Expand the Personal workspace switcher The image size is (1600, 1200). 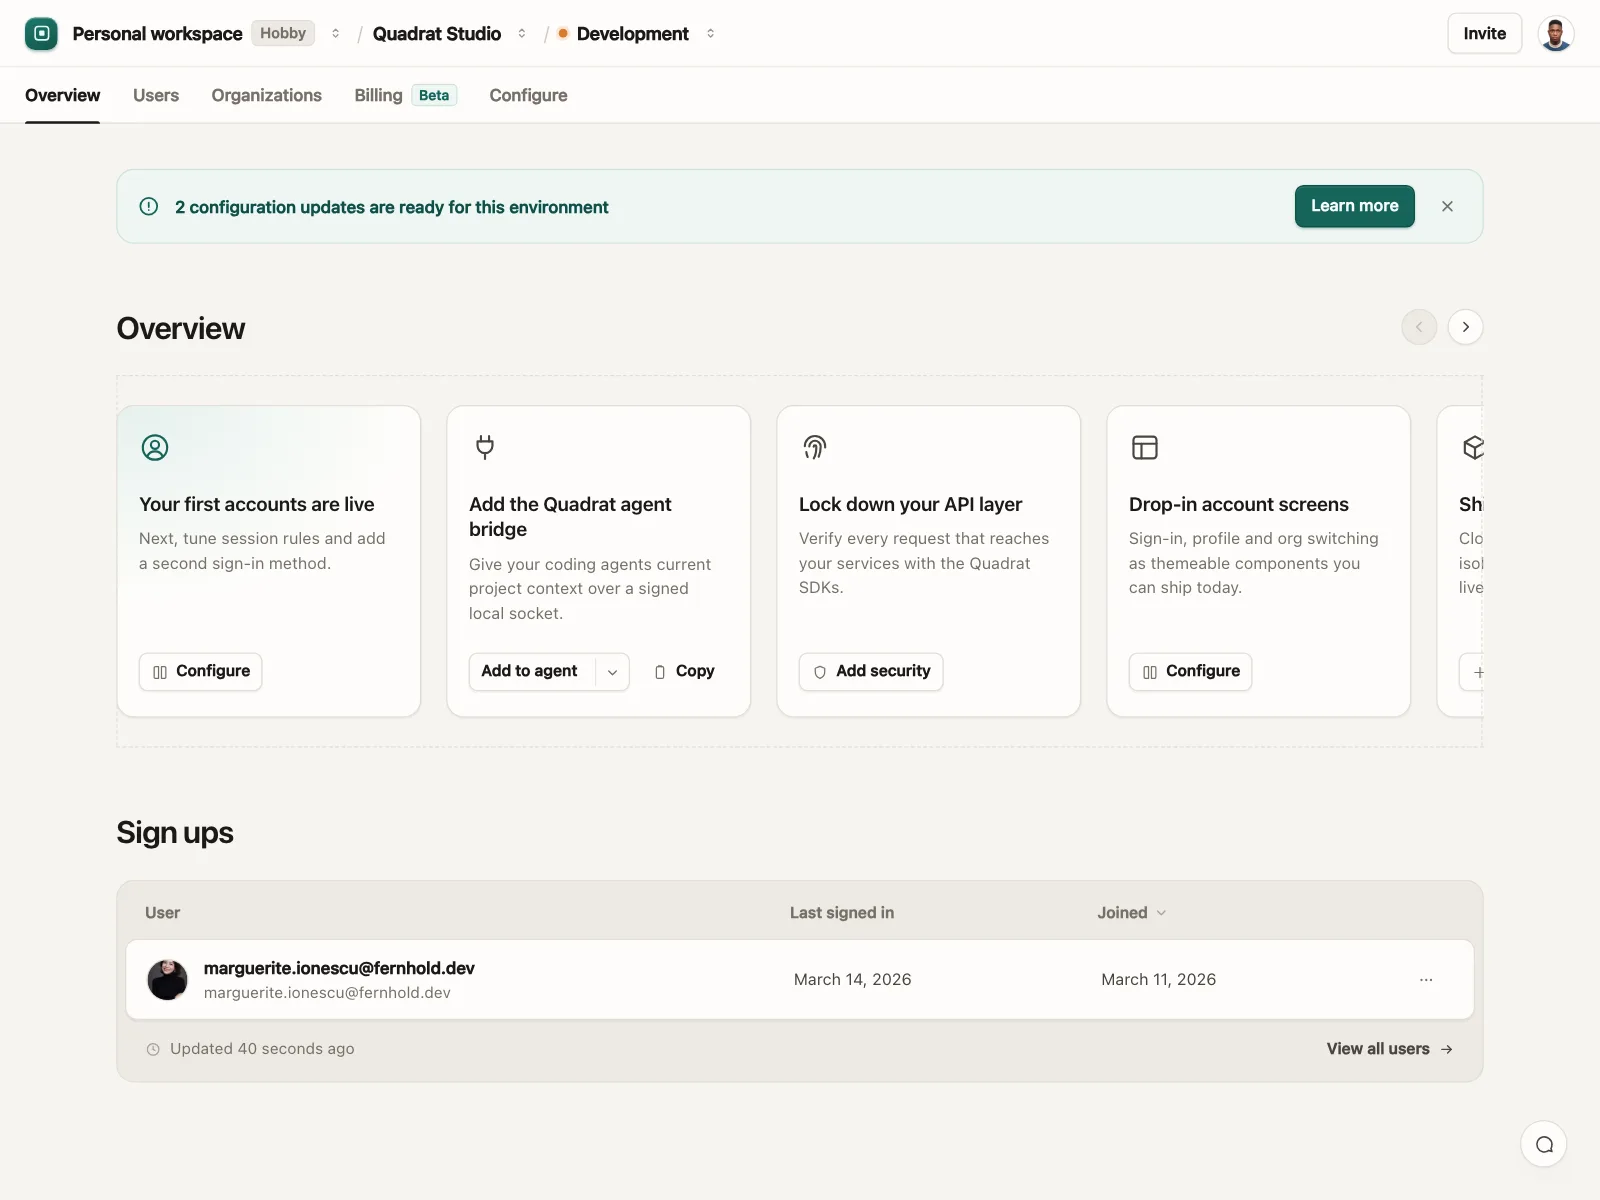[x=336, y=33]
